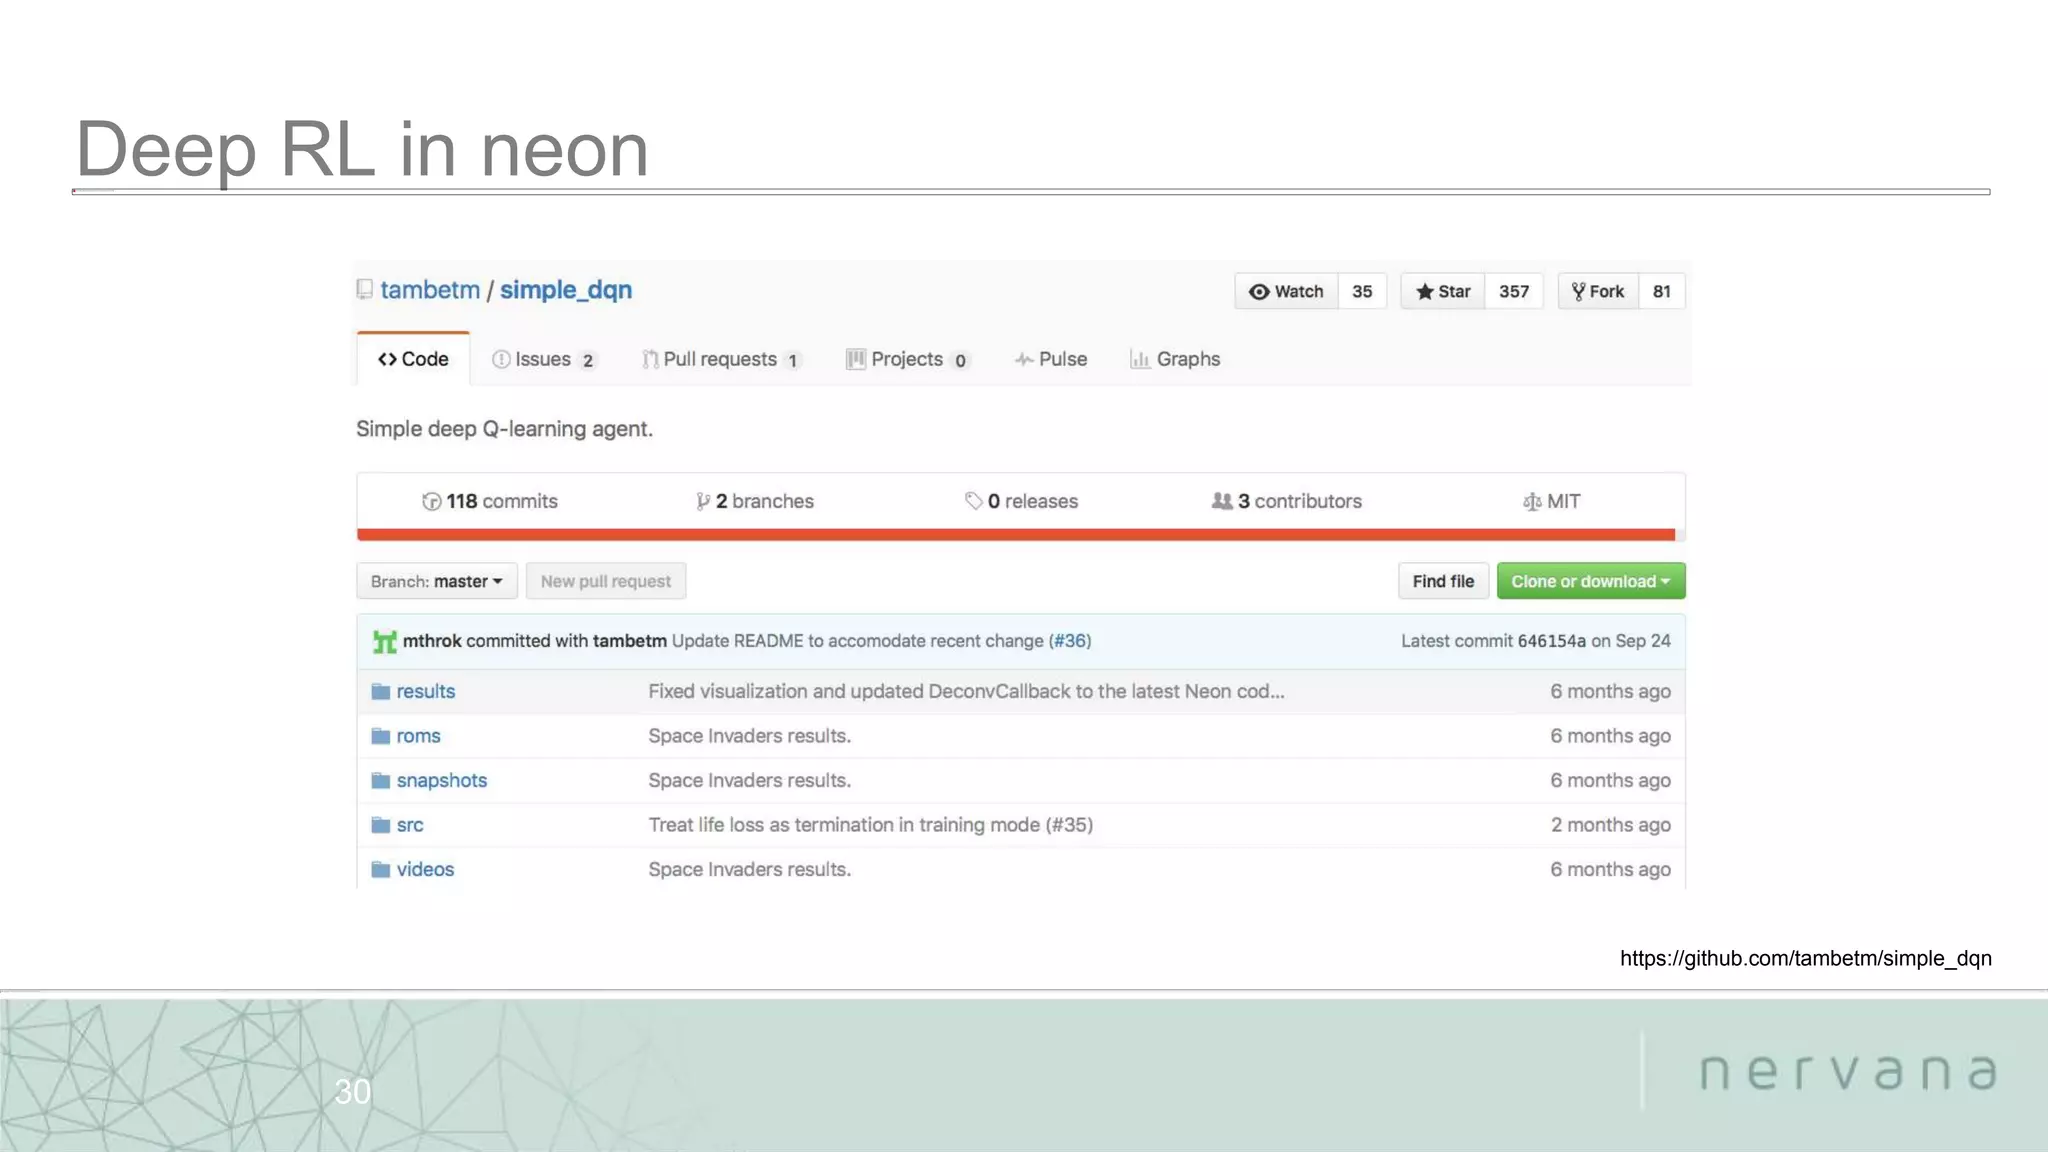The width and height of the screenshot is (2048, 1152).
Task: Open the Pulse tab
Action: click(1050, 359)
